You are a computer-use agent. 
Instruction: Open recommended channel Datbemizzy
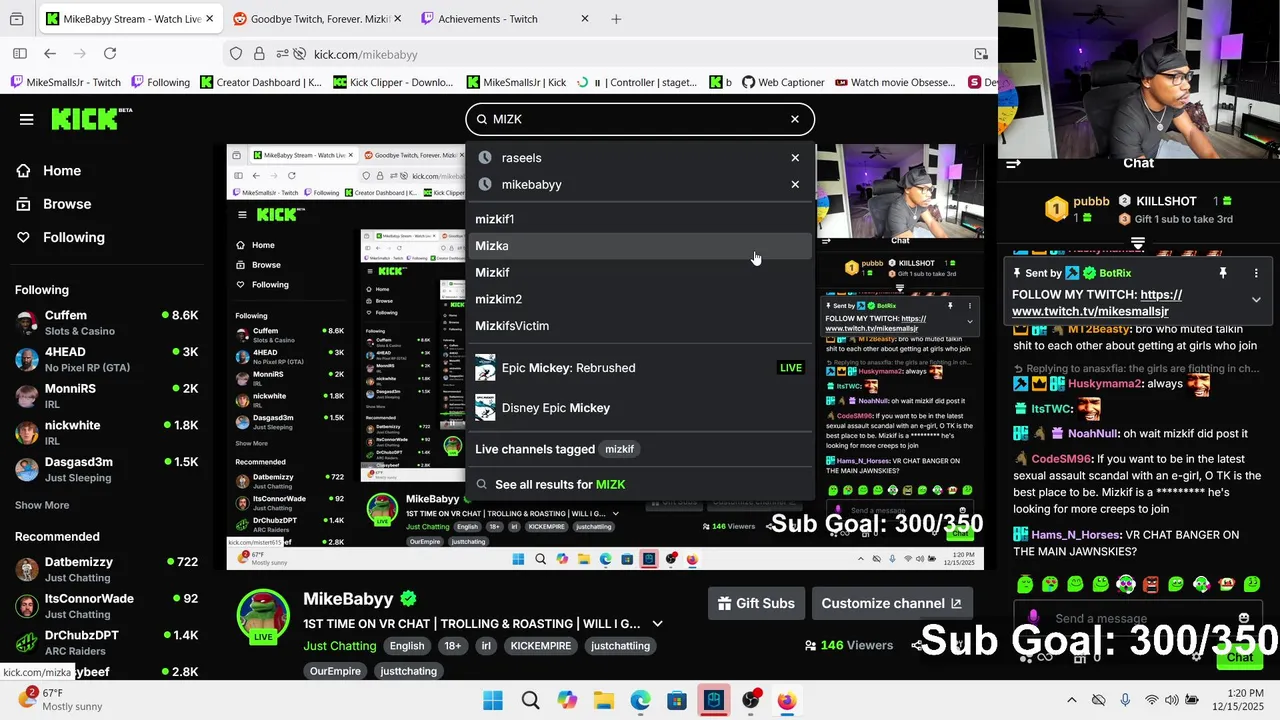coord(108,569)
